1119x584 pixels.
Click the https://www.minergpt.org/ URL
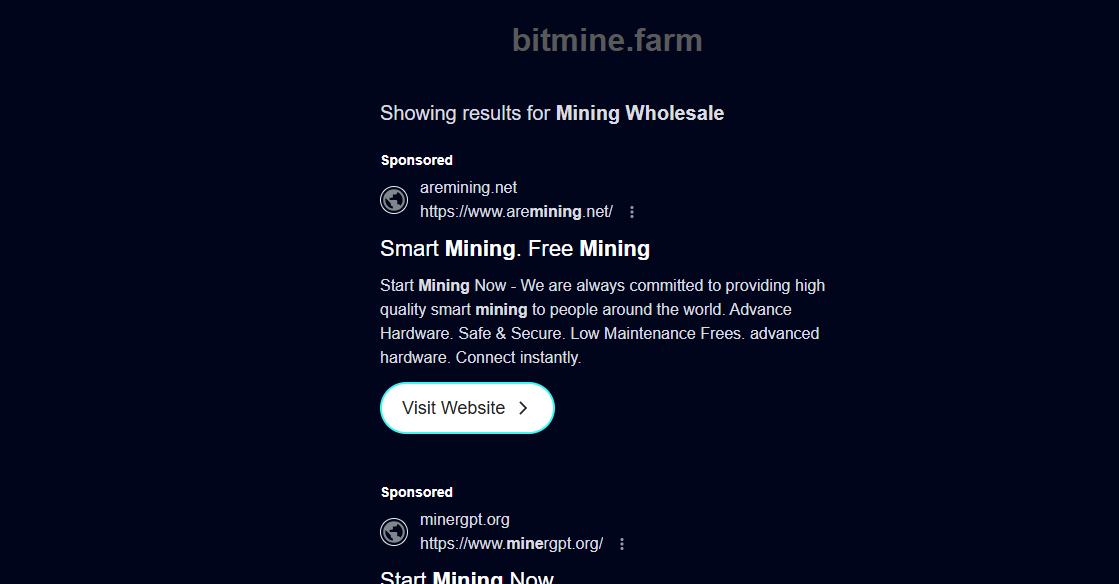tap(511, 544)
